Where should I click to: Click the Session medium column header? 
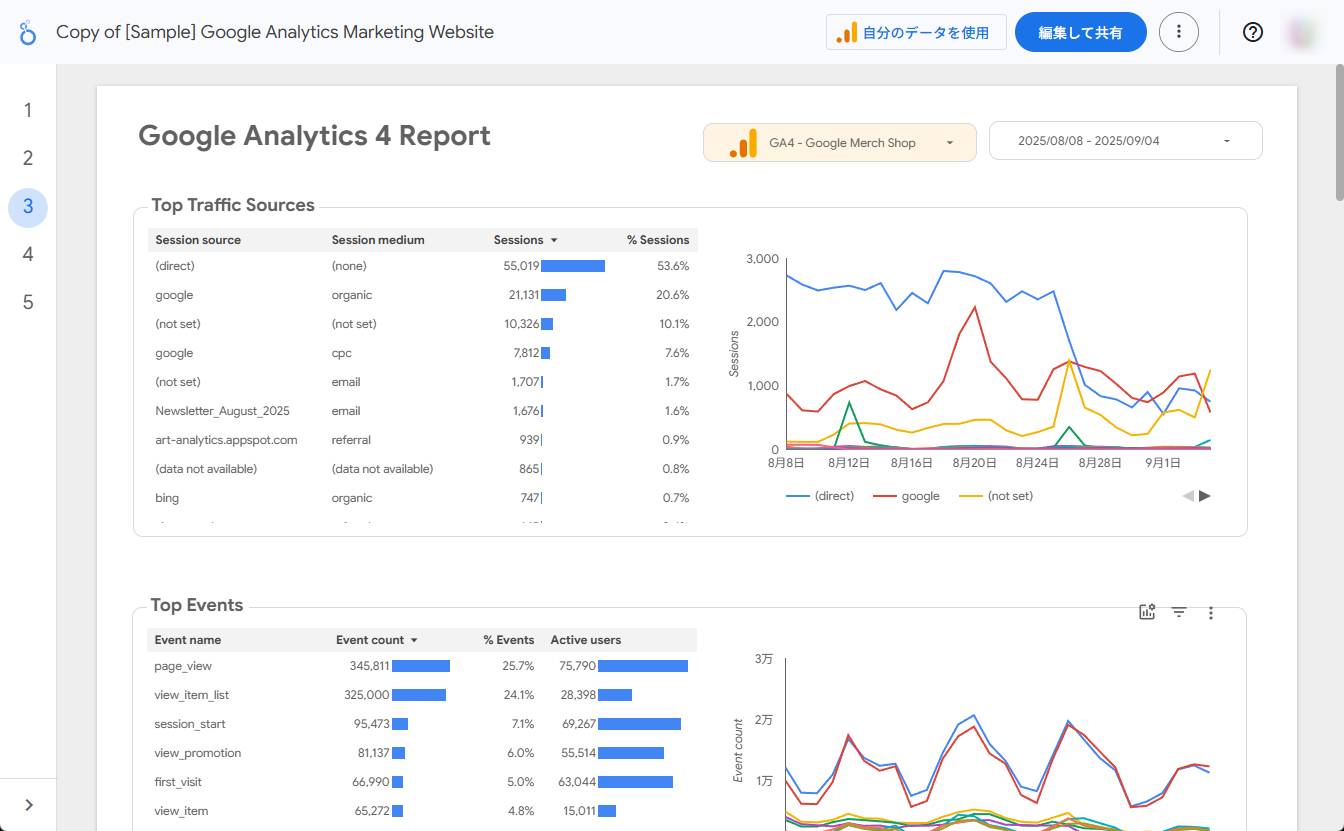[378, 240]
